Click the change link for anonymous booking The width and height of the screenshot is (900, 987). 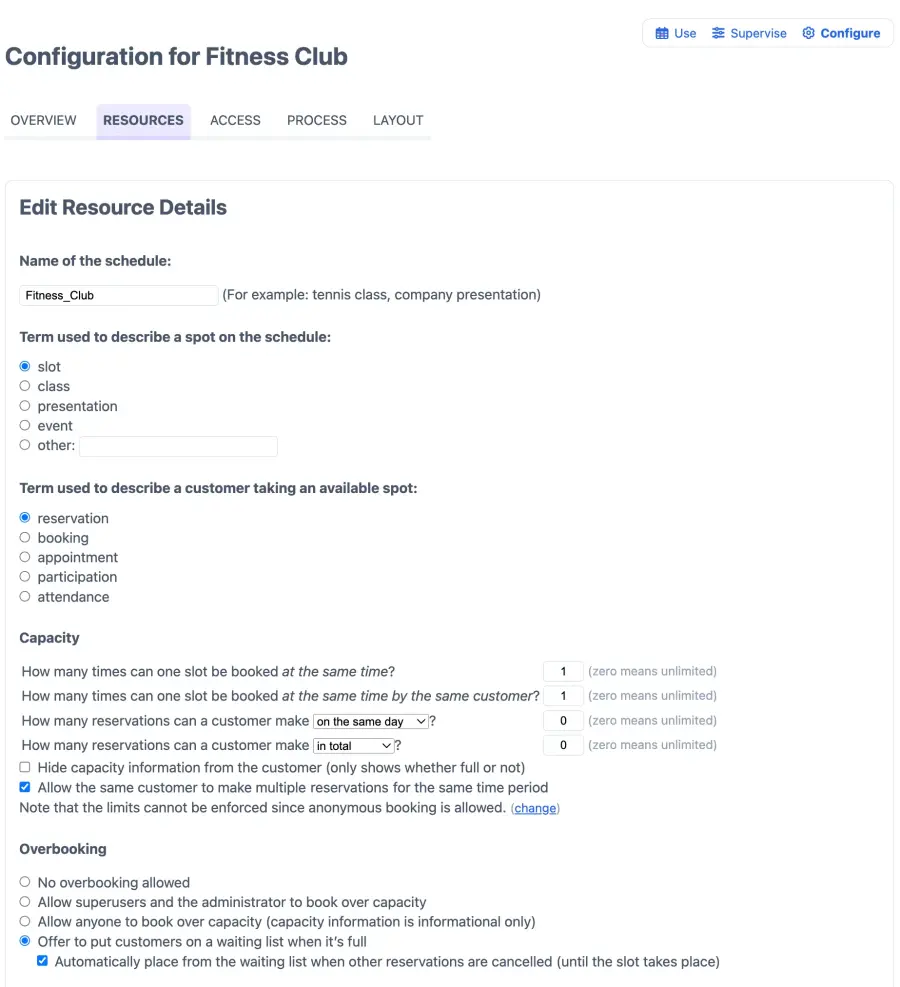click(x=535, y=808)
